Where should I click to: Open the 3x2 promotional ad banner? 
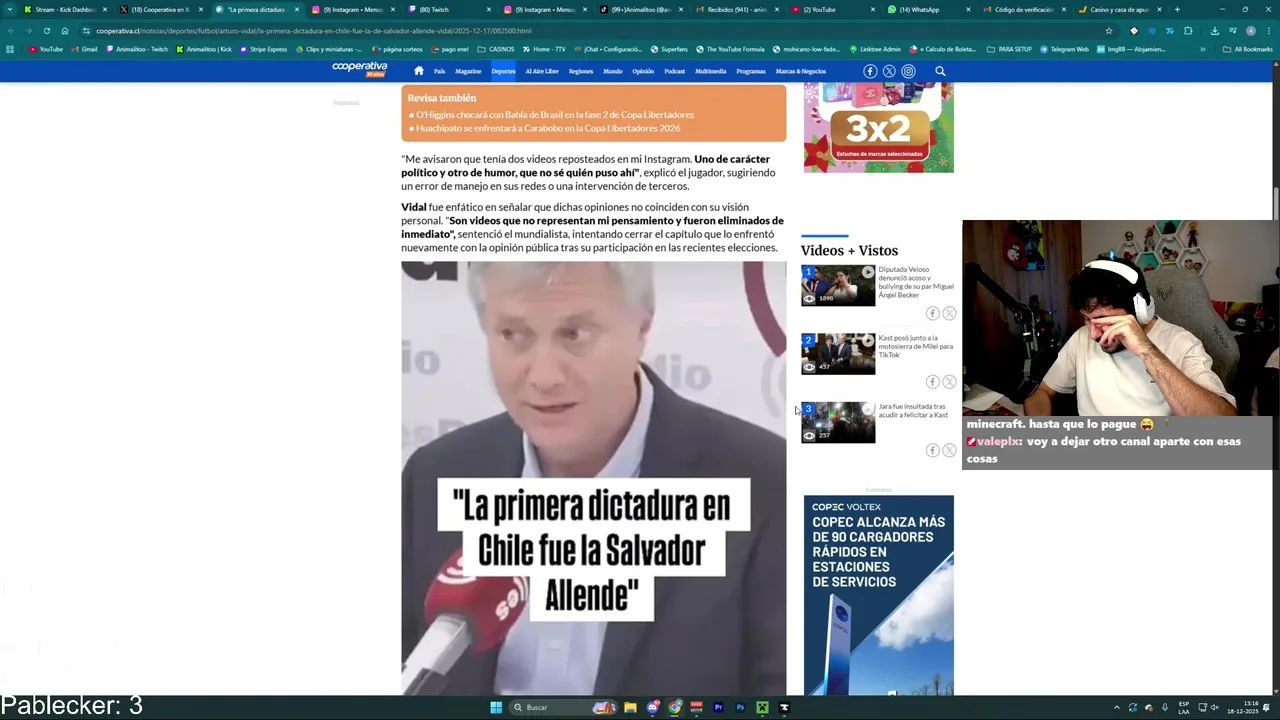[x=879, y=128]
